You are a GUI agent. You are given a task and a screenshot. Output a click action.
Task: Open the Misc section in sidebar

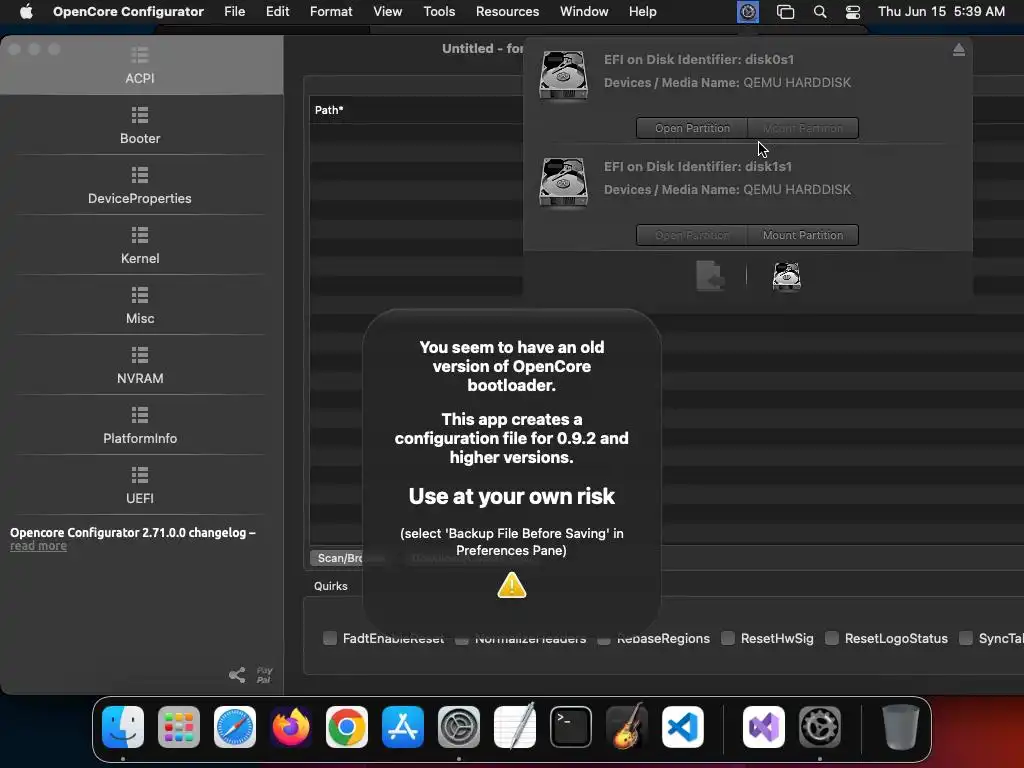point(140,306)
